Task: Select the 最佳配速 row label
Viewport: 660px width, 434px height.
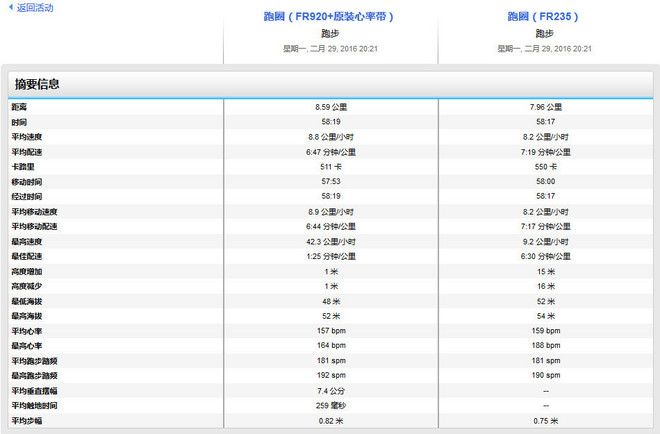Action: (x=27, y=256)
